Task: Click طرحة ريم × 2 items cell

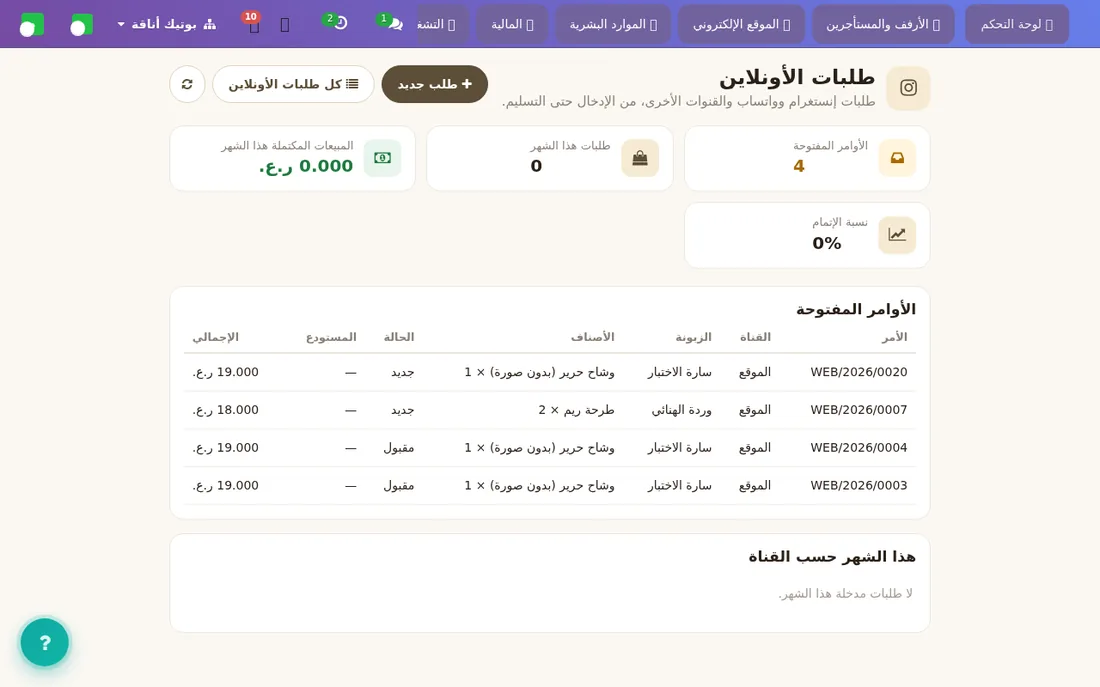Action: click(576, 410)
